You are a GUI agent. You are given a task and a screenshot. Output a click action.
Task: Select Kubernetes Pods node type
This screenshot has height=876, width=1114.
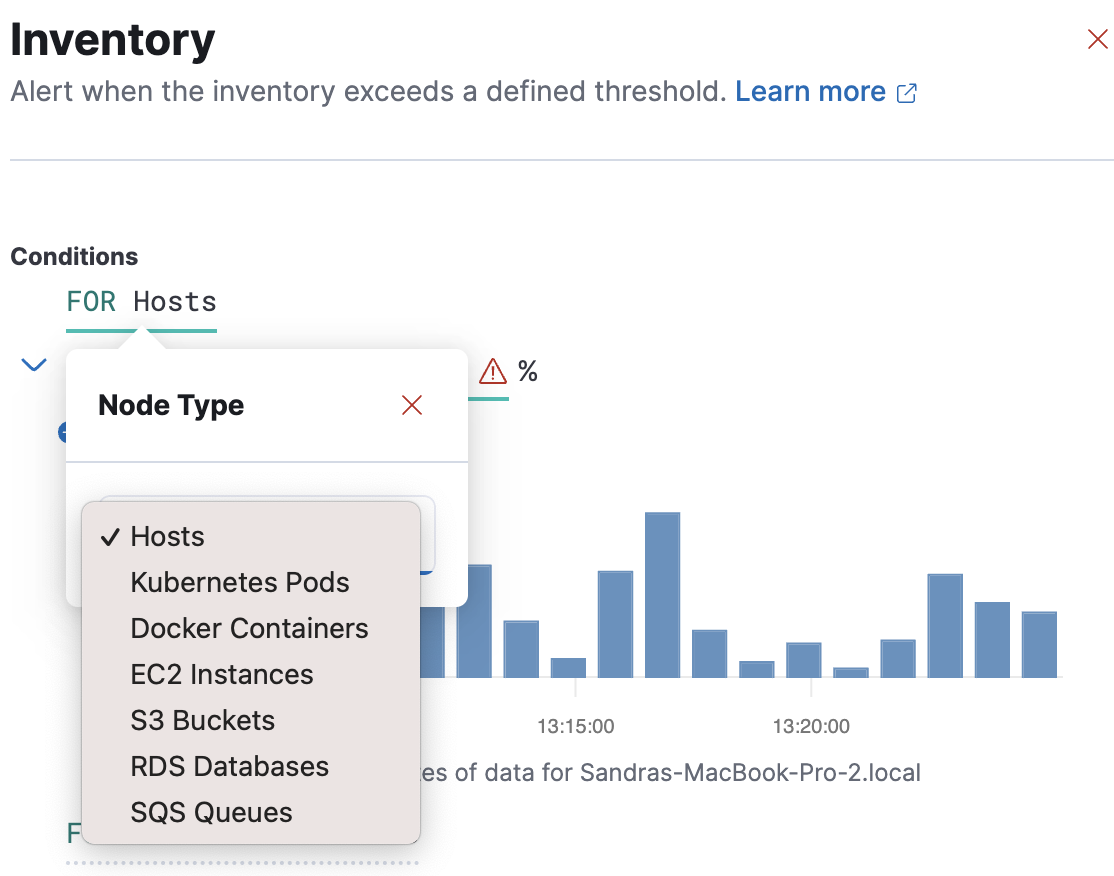[239, 582]
